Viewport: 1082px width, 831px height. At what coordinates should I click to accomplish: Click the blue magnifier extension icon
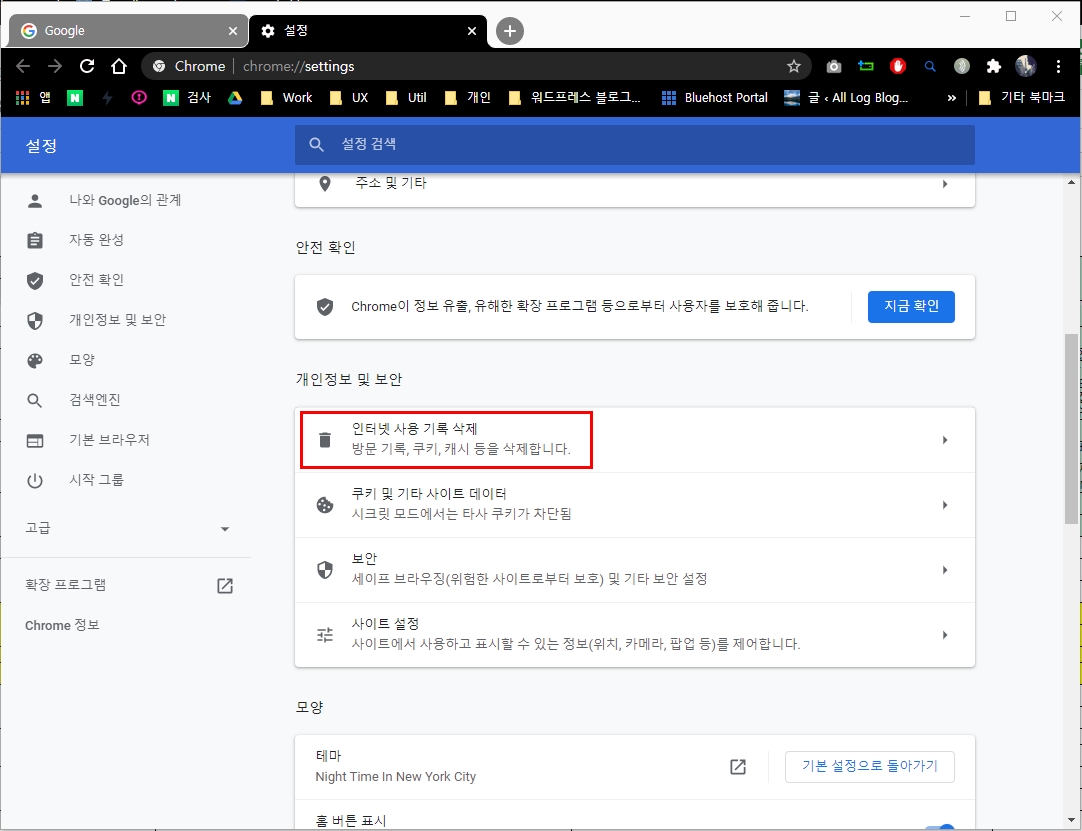click(x=929, y=66)
